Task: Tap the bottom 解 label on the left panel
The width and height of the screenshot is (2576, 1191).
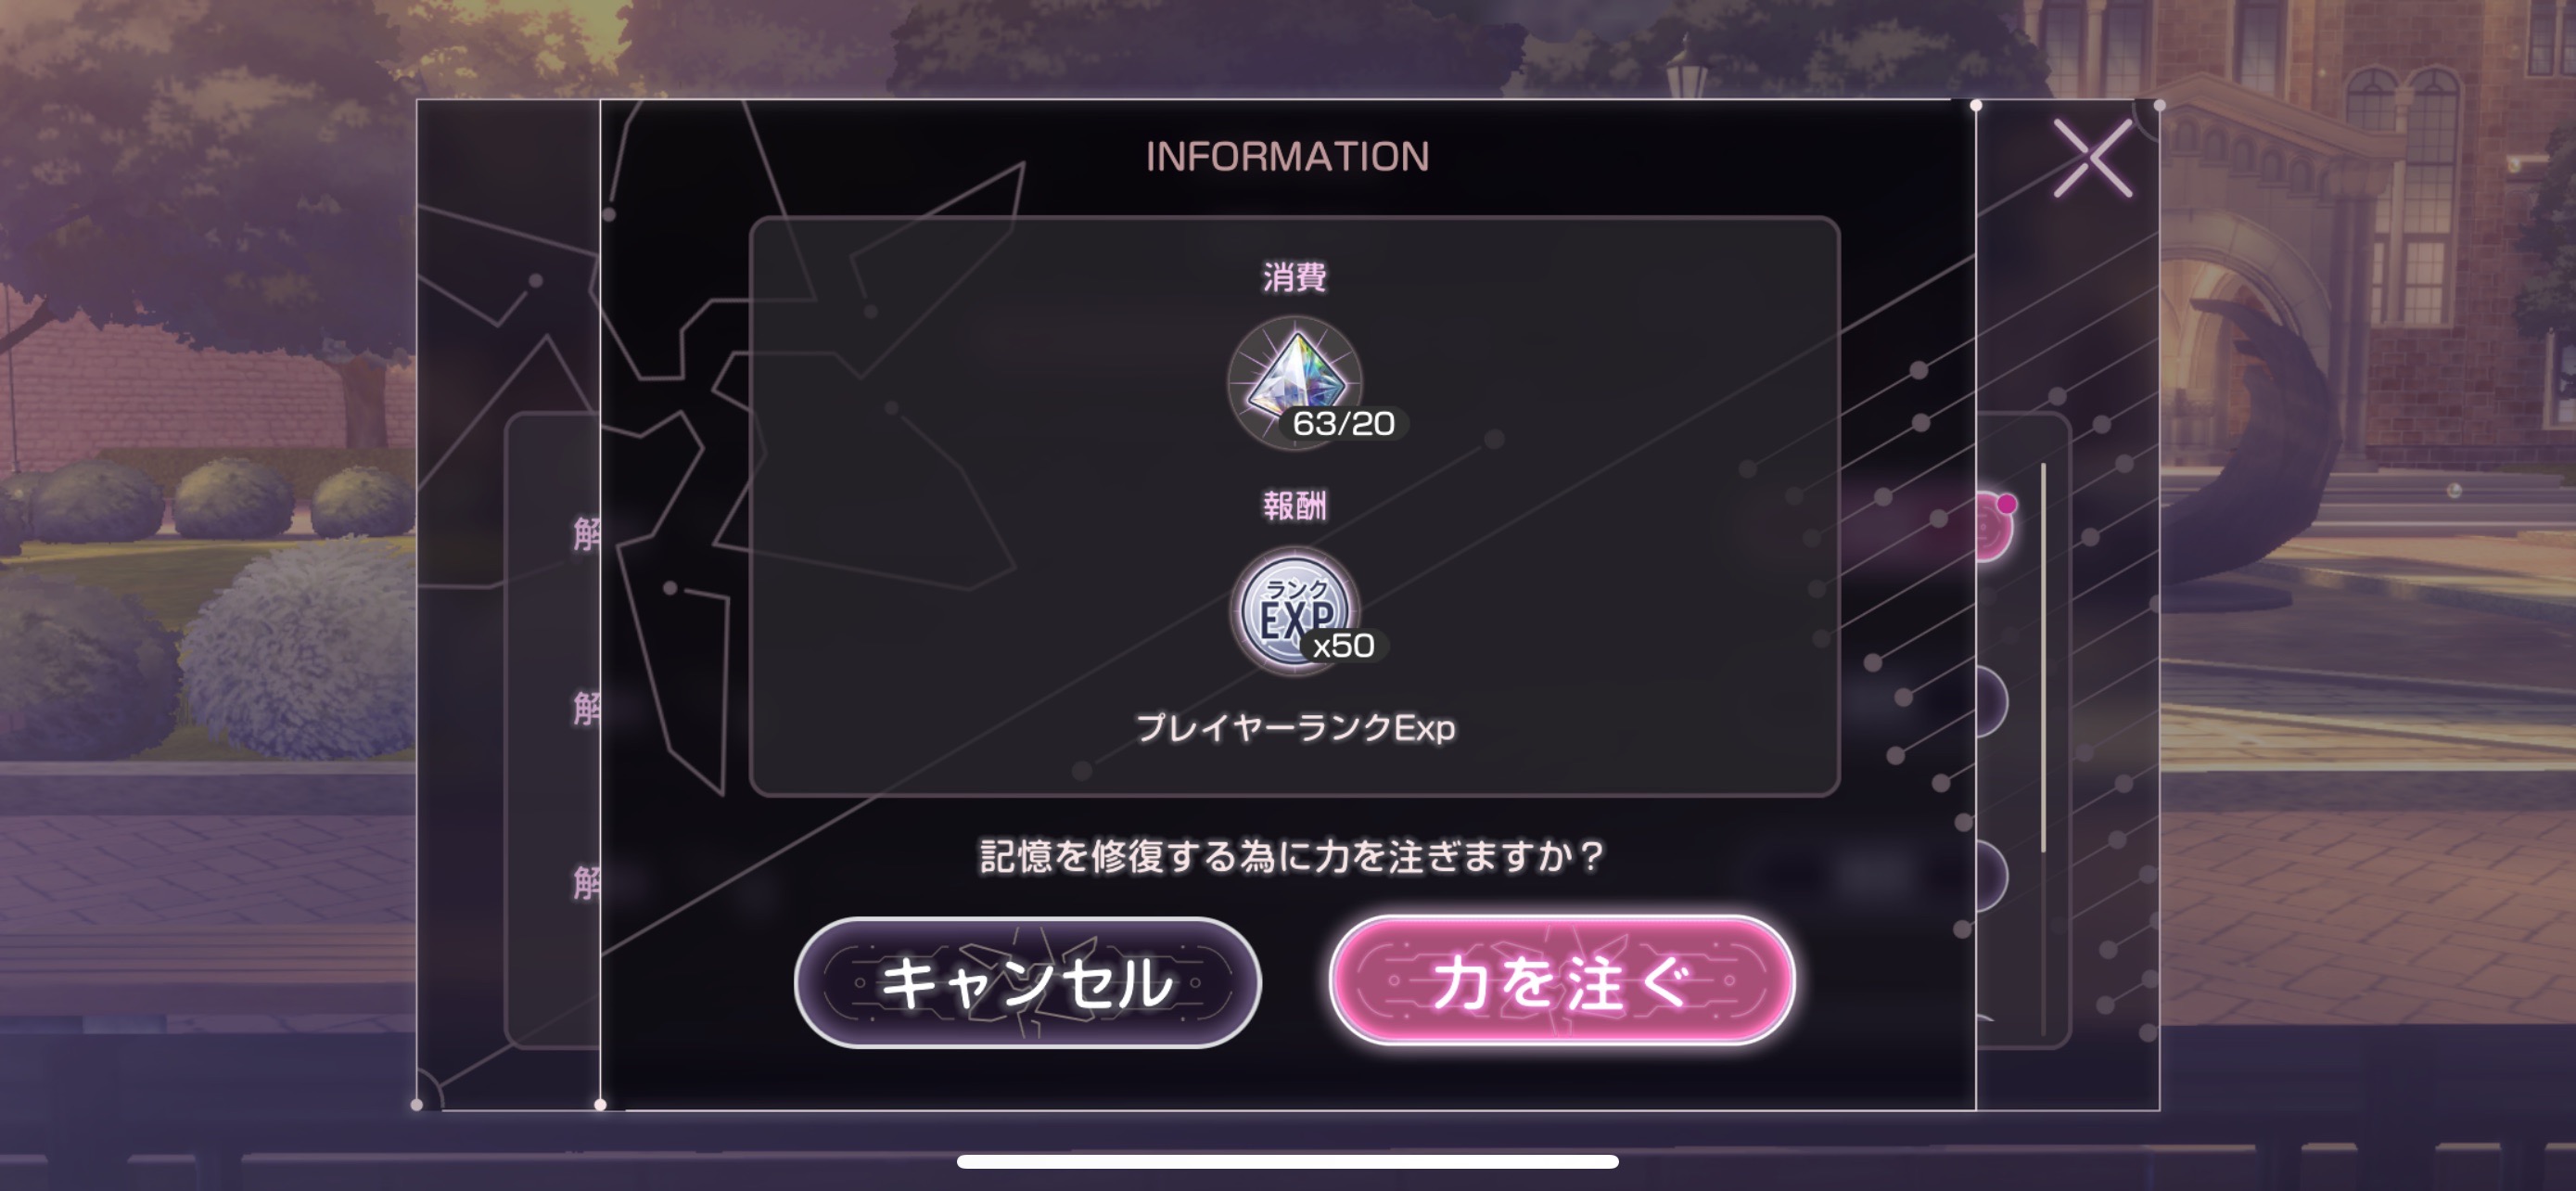Action: [587, 883]
